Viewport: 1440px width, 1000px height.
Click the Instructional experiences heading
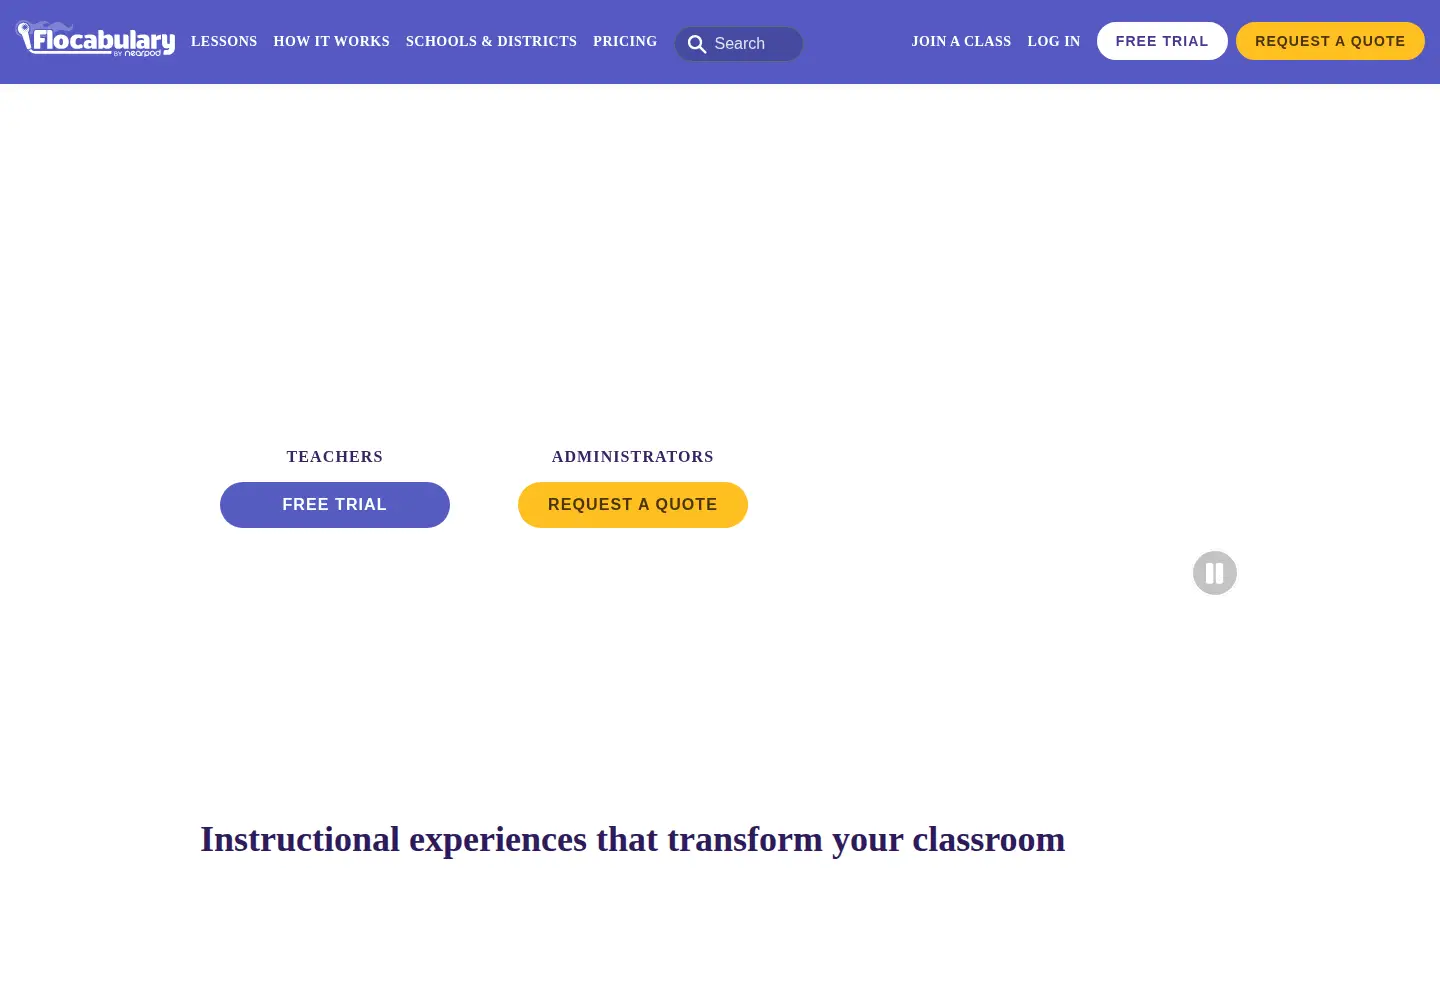632,839
